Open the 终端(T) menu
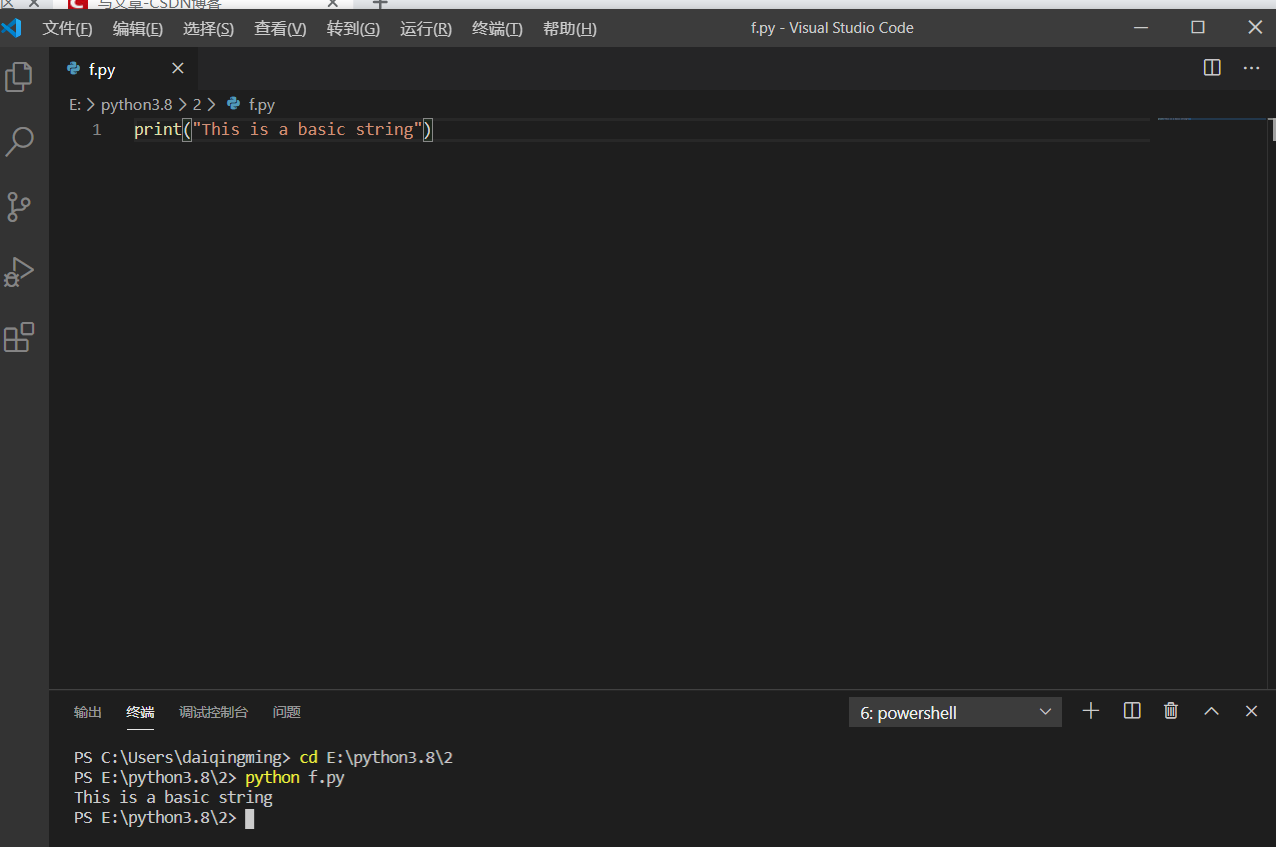The image size is (1276, 847). [x=497, y=29]
